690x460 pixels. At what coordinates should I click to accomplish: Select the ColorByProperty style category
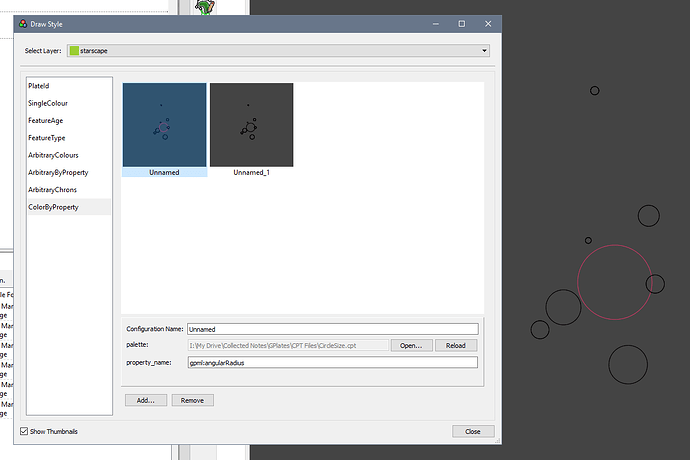(x=69, y=207)
